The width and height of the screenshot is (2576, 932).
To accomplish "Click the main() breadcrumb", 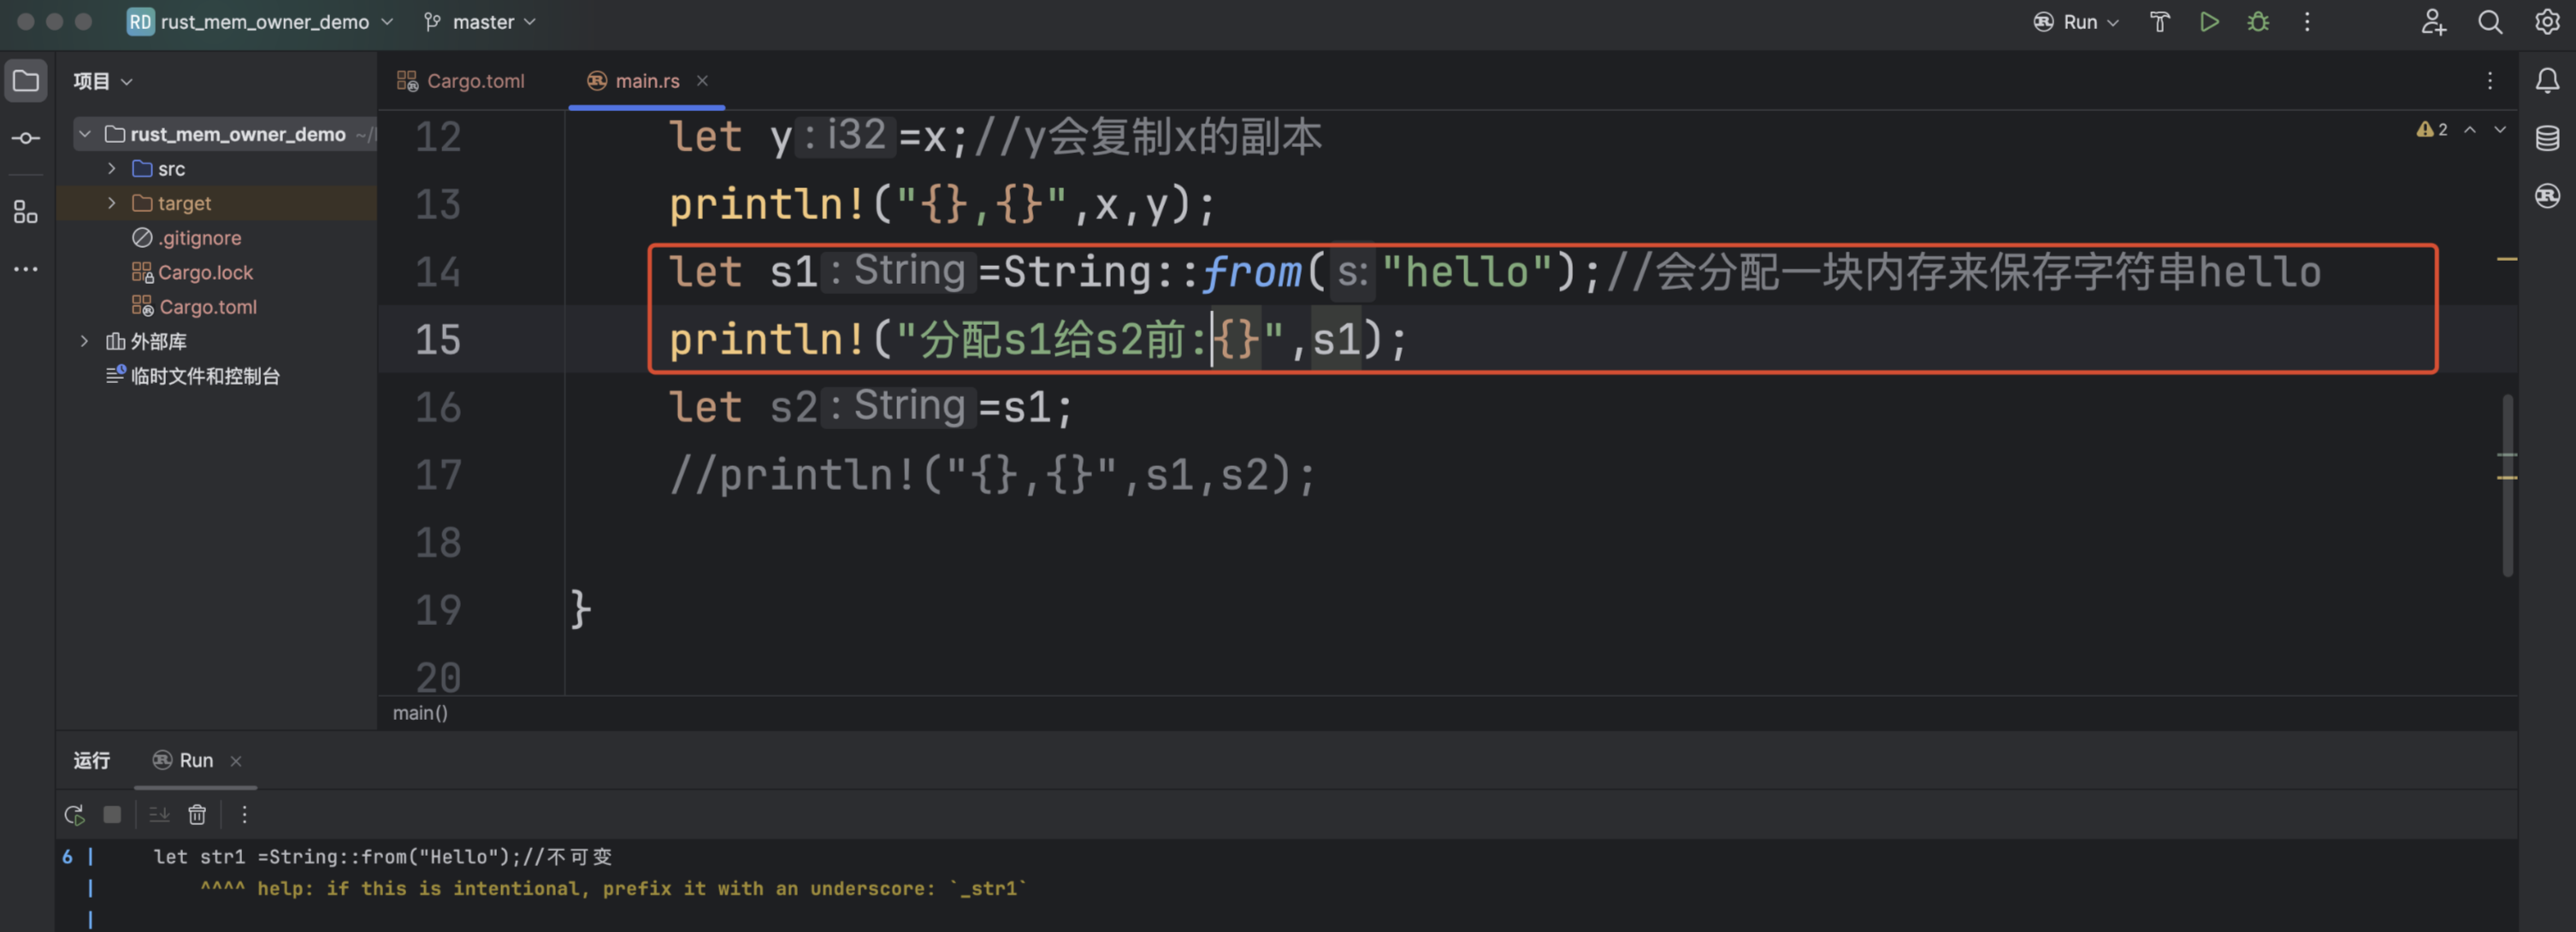I will [x=420, y=713].
